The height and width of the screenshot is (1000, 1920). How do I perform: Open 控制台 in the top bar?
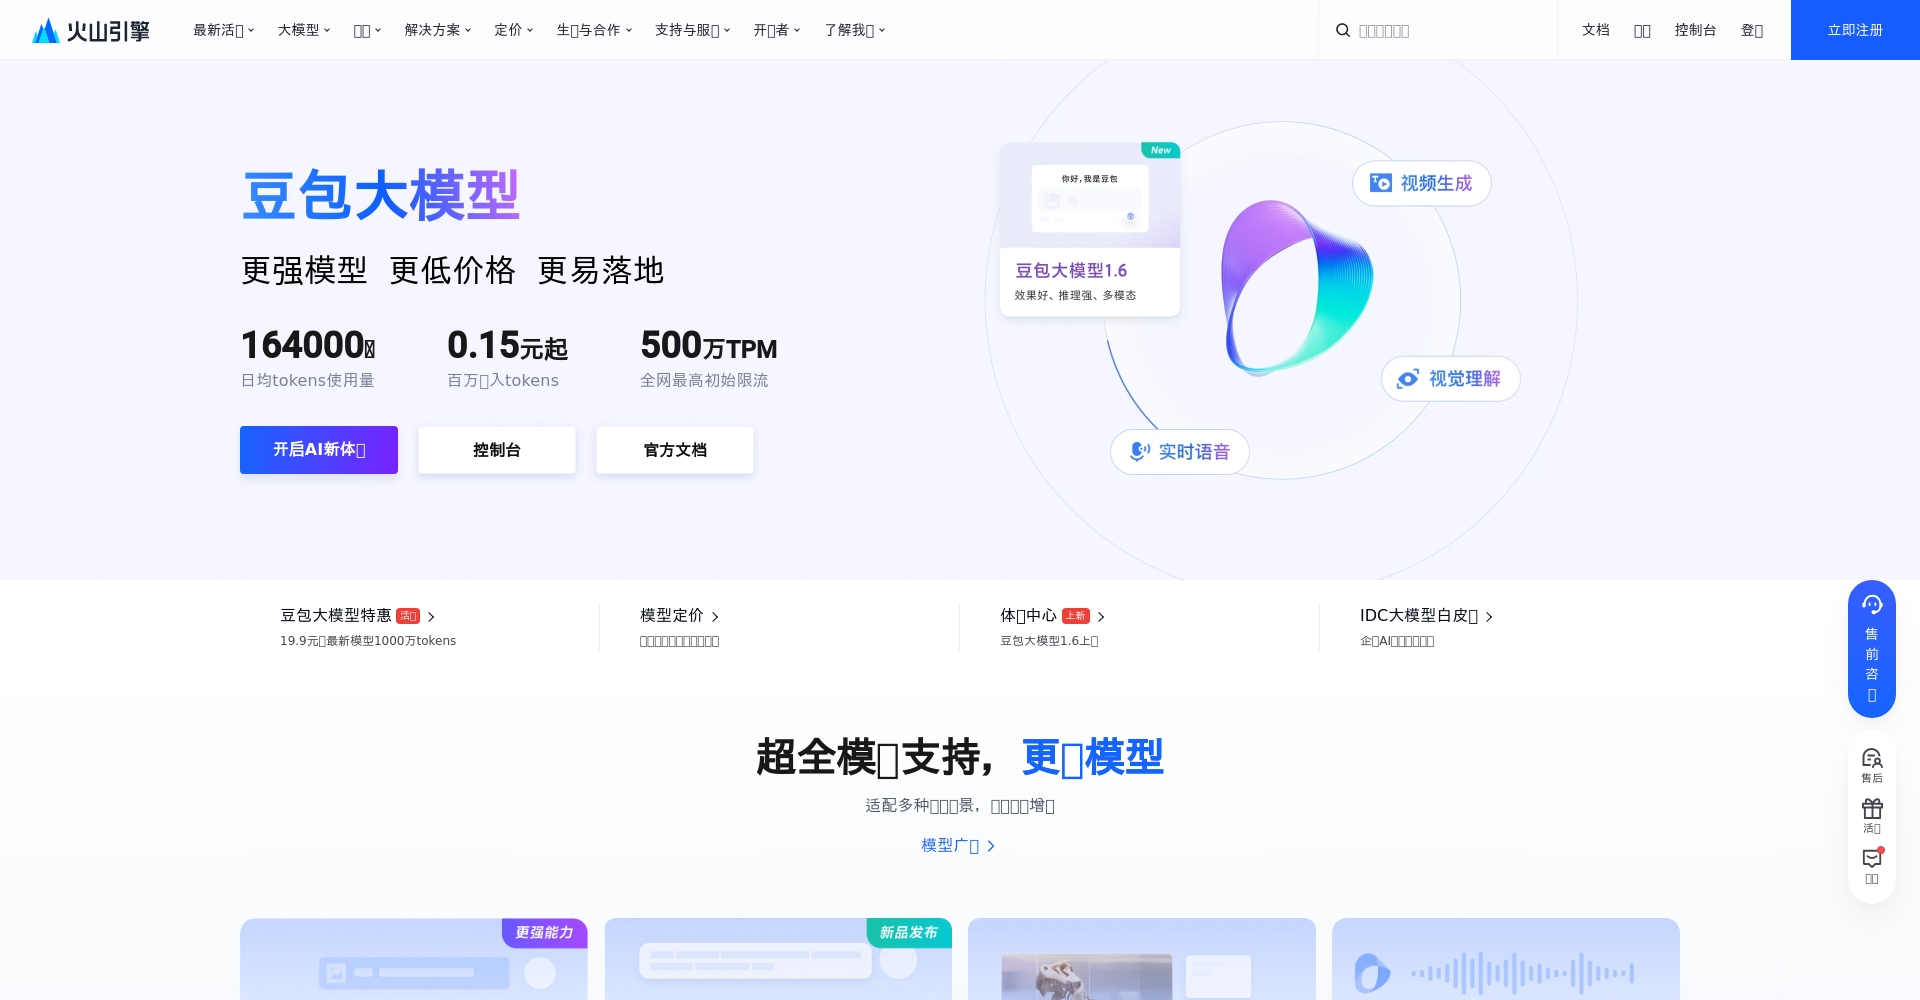click(1695, 30)
